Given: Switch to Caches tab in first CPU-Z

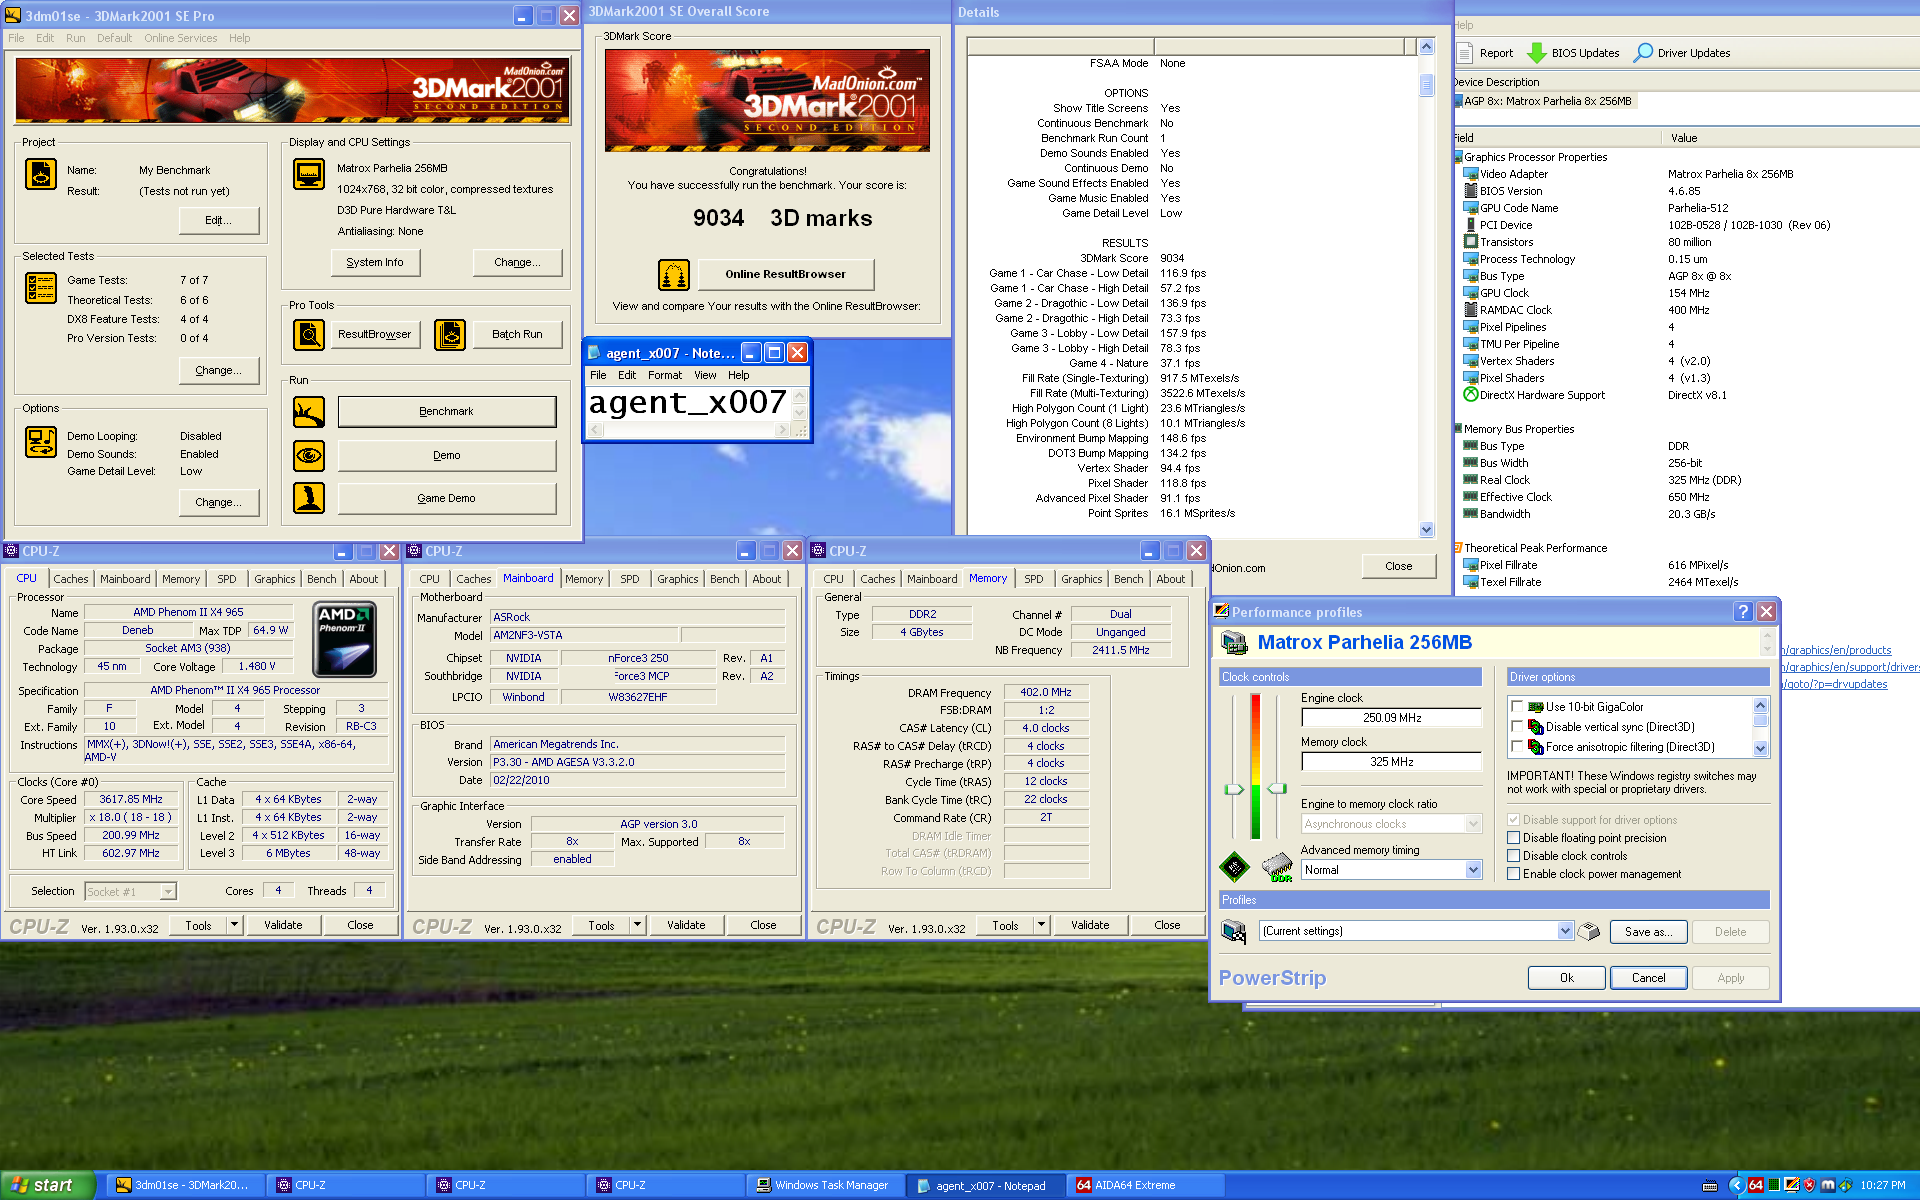Looking at the screenshot, I should pyautogui.click(x=71, y=579).
